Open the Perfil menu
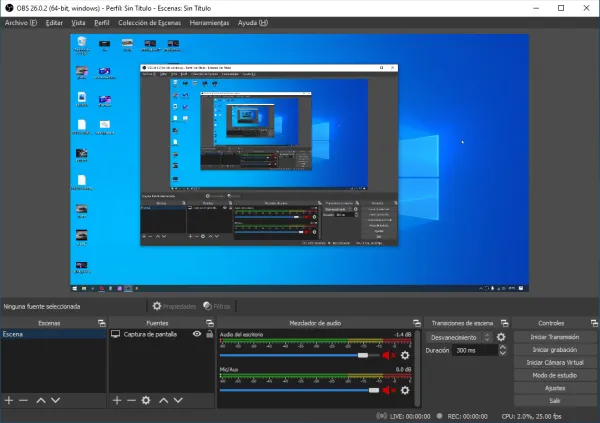 pyautogui.click(x=102, y=23)
